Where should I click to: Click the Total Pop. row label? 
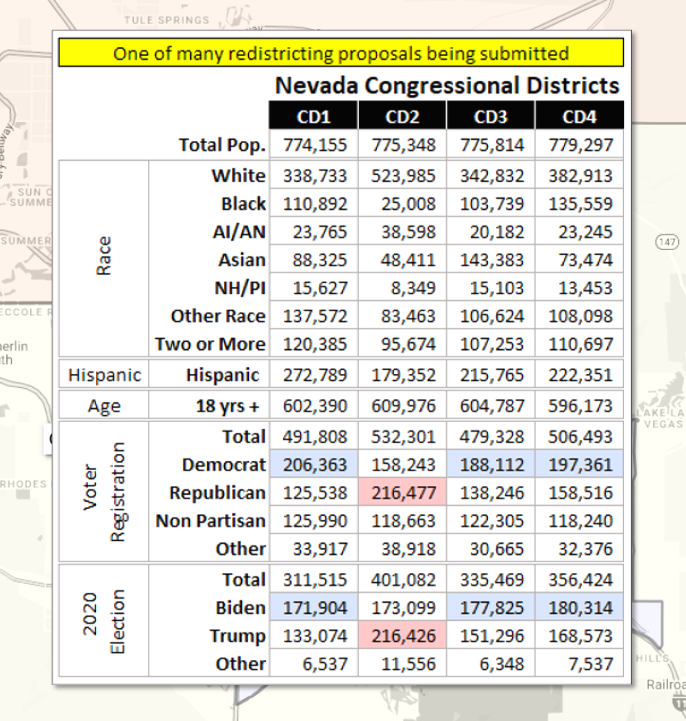222,145
